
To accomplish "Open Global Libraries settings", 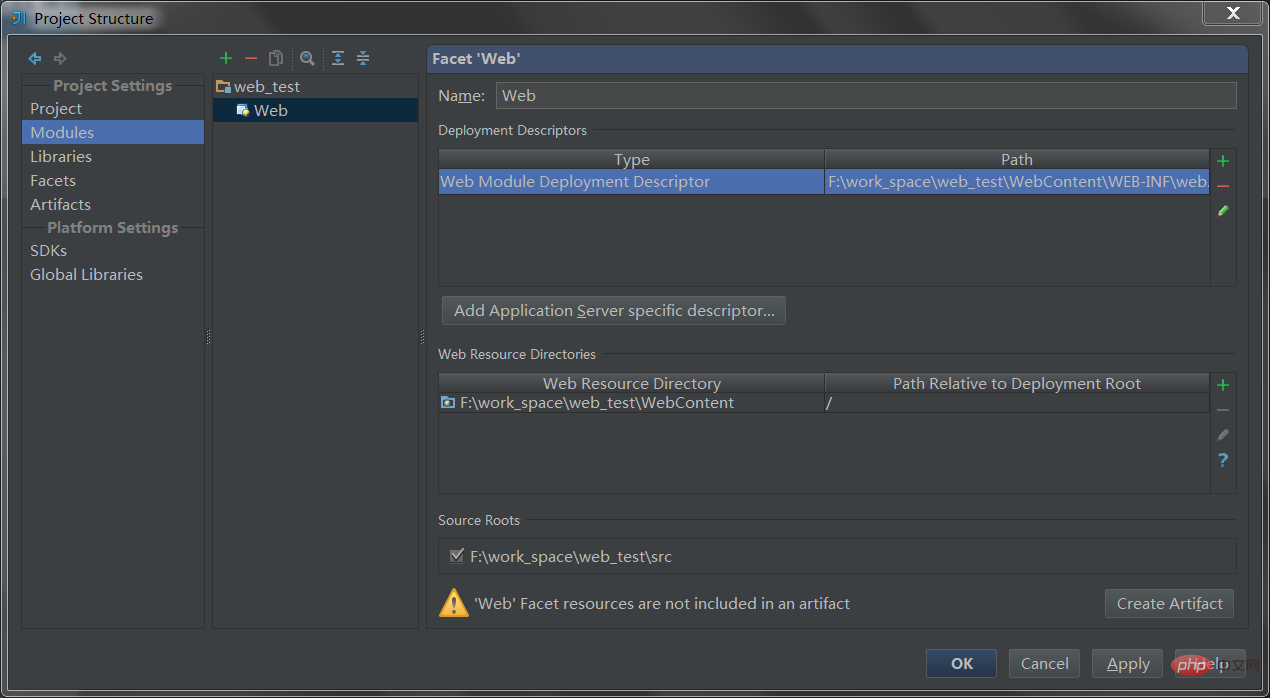I will tap(86, 274).
